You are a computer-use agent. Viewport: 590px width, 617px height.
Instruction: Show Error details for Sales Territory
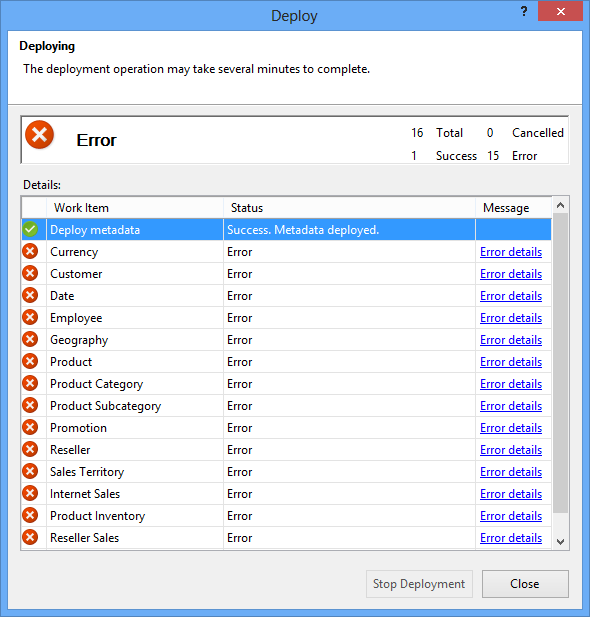click(511, 472)
